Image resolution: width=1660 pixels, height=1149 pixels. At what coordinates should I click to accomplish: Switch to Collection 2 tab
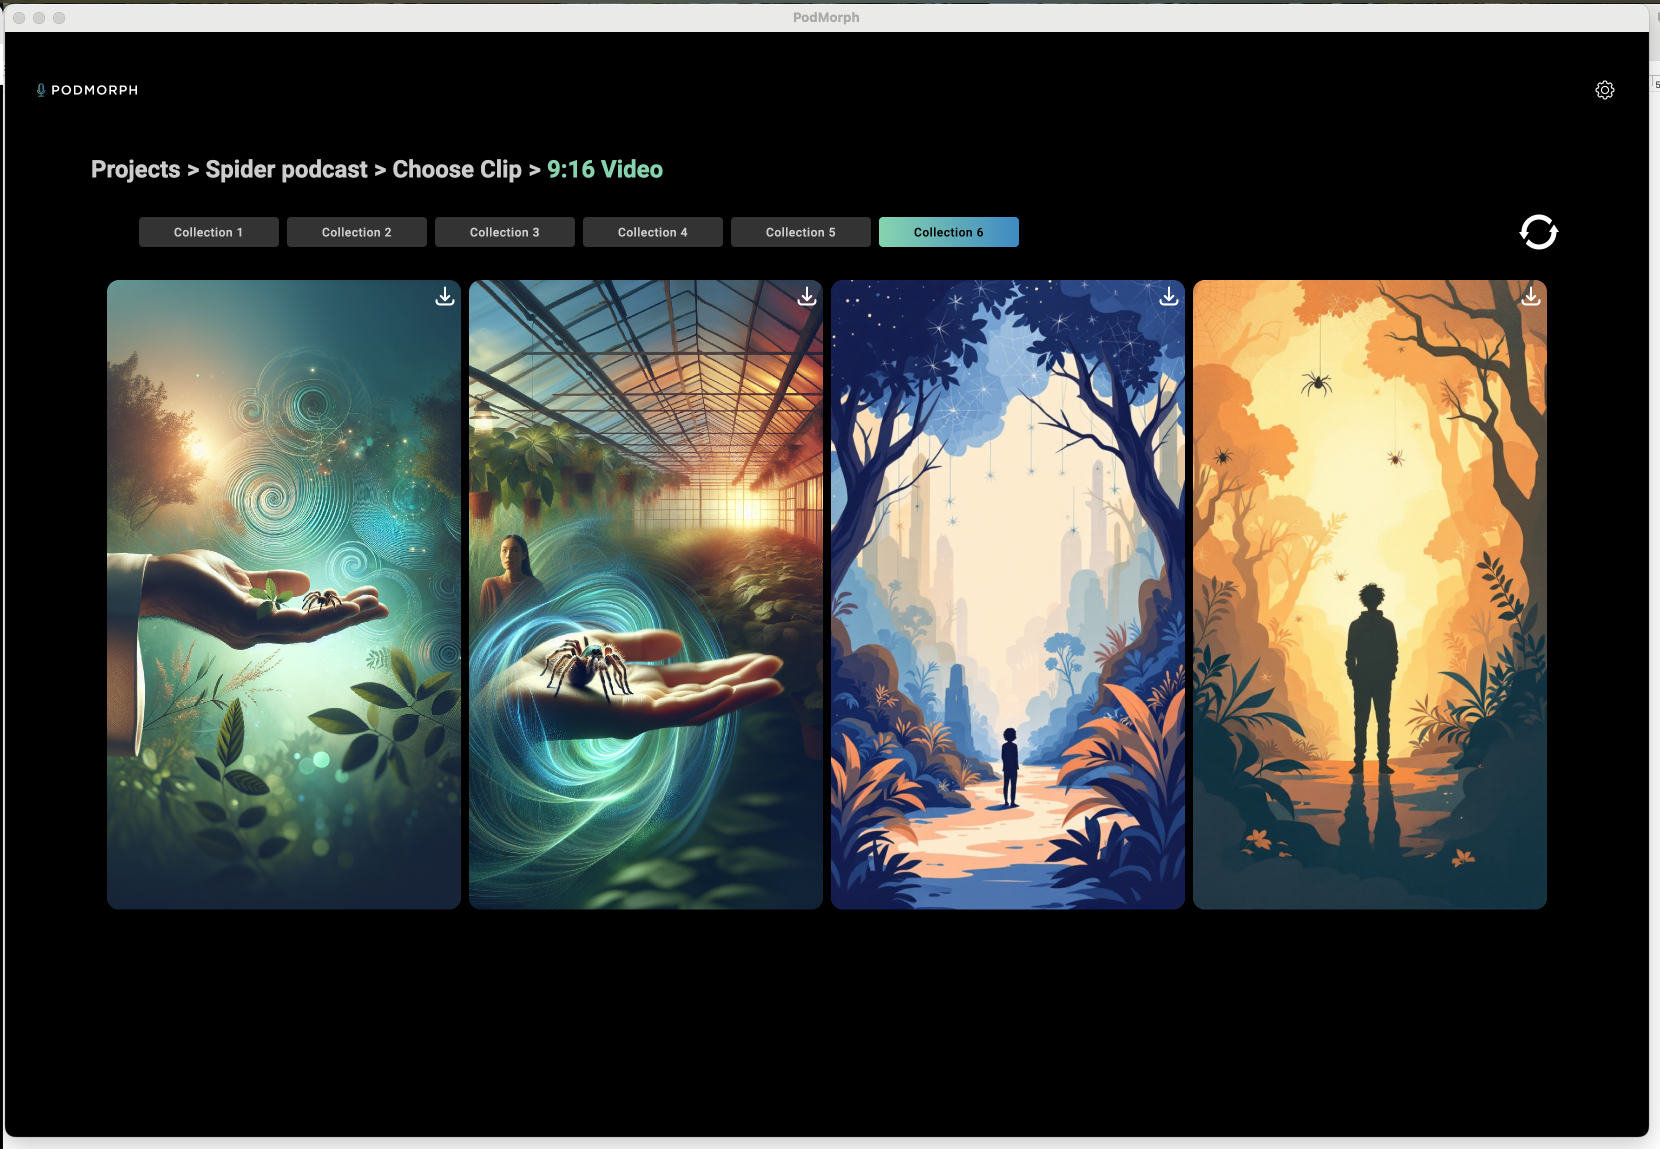pyautogui.click(x=356, y=232)
